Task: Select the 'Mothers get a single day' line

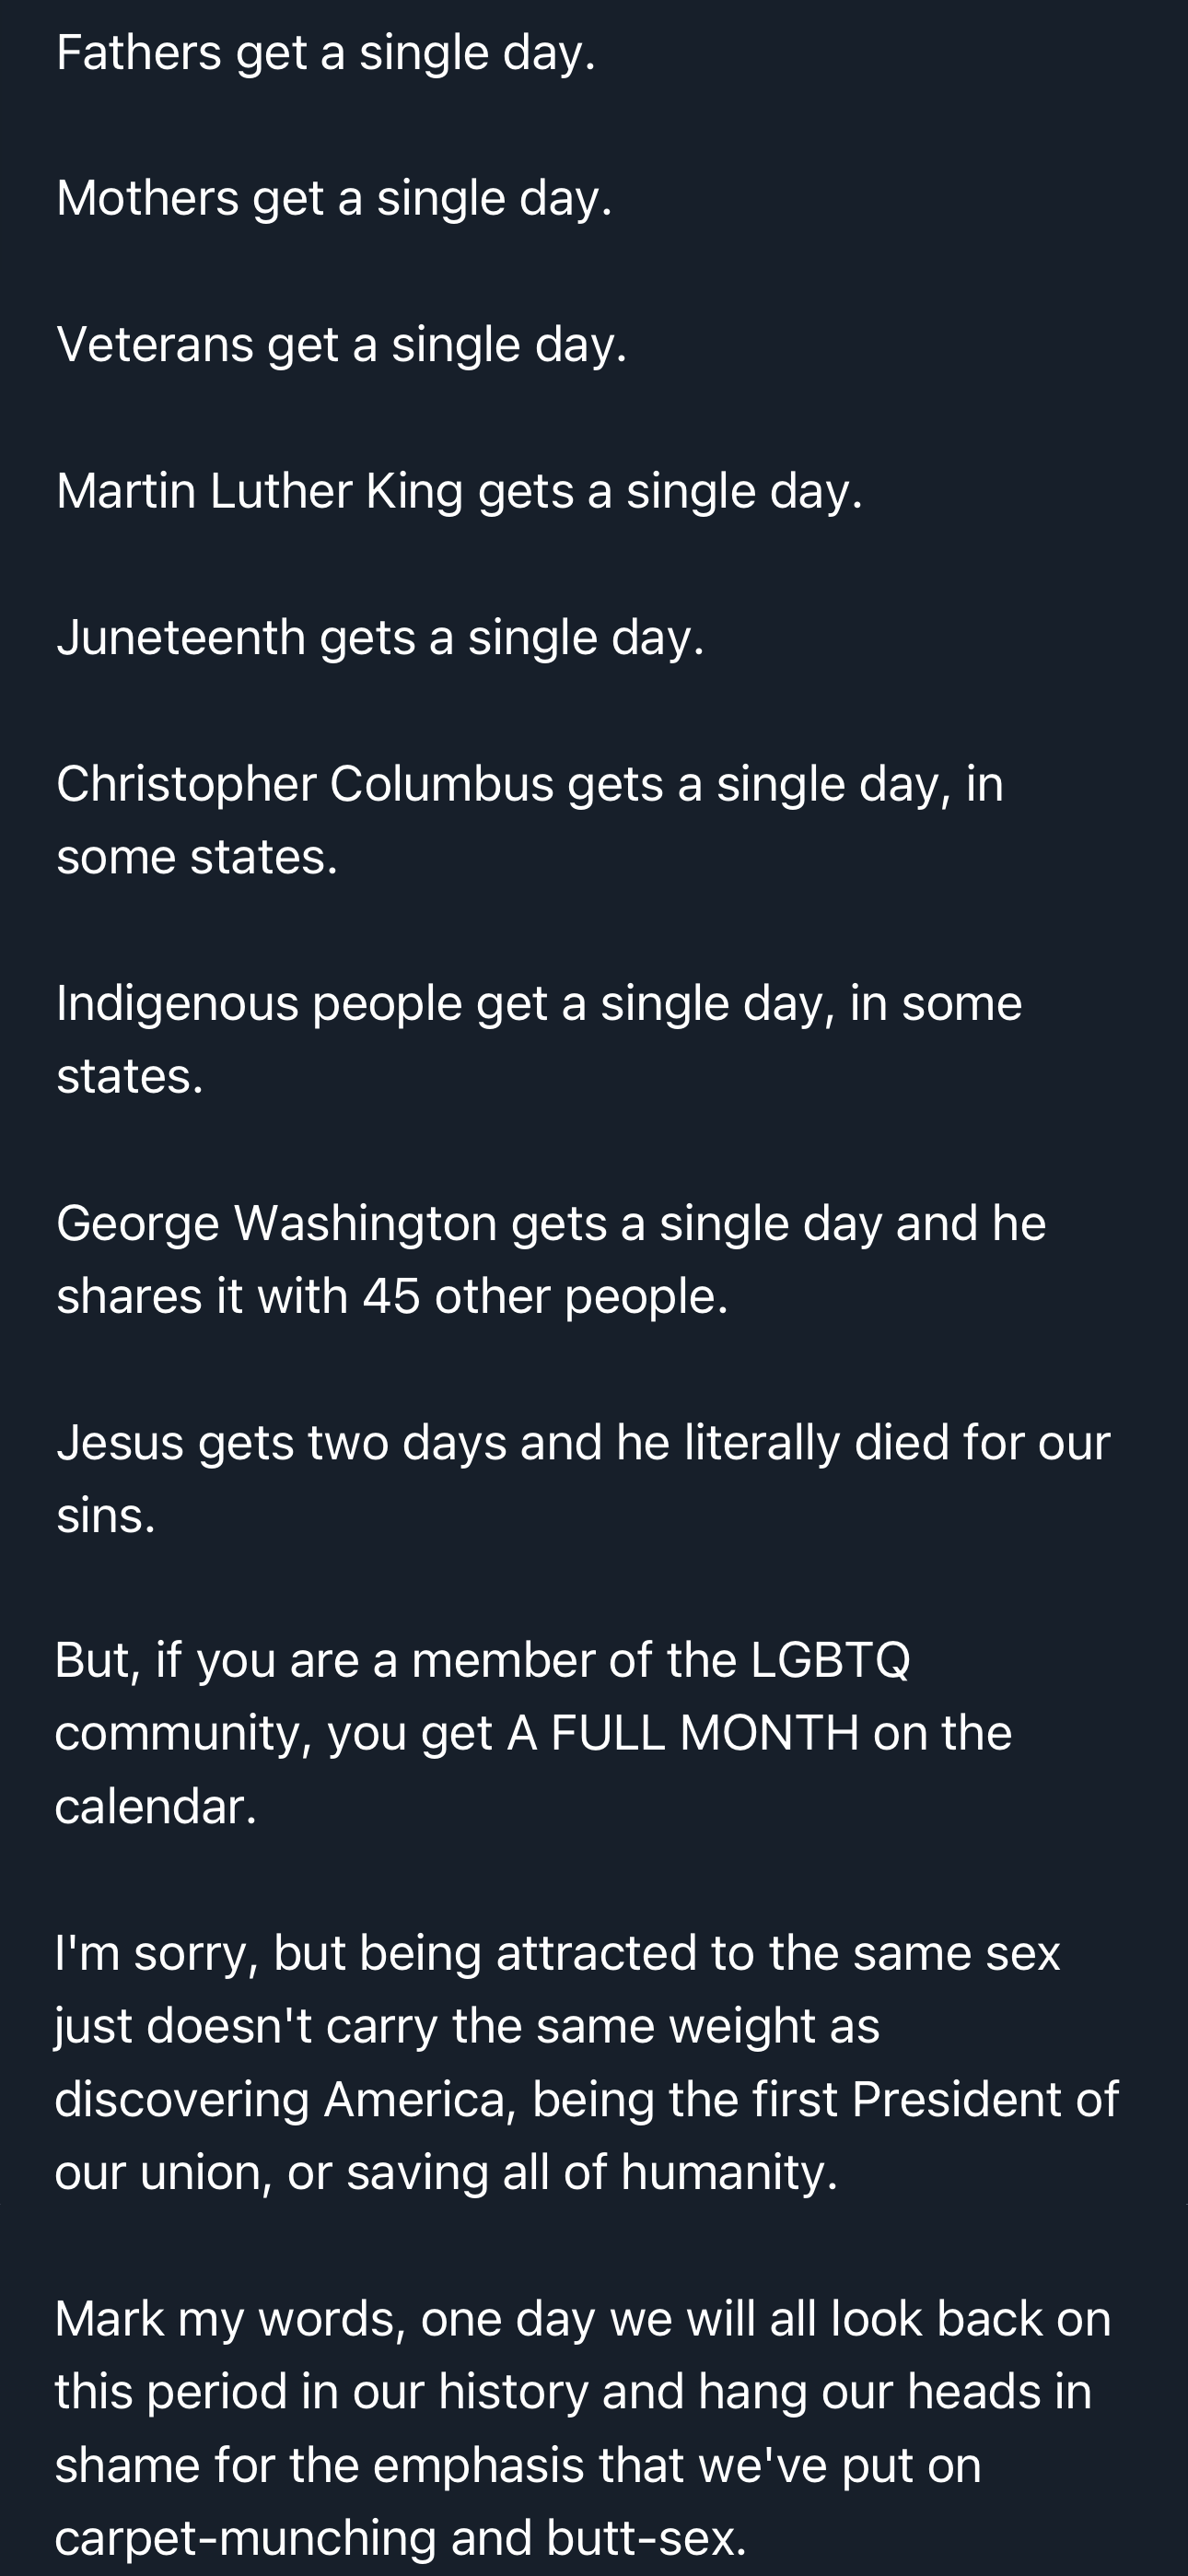Action: (x=334, y=198)
